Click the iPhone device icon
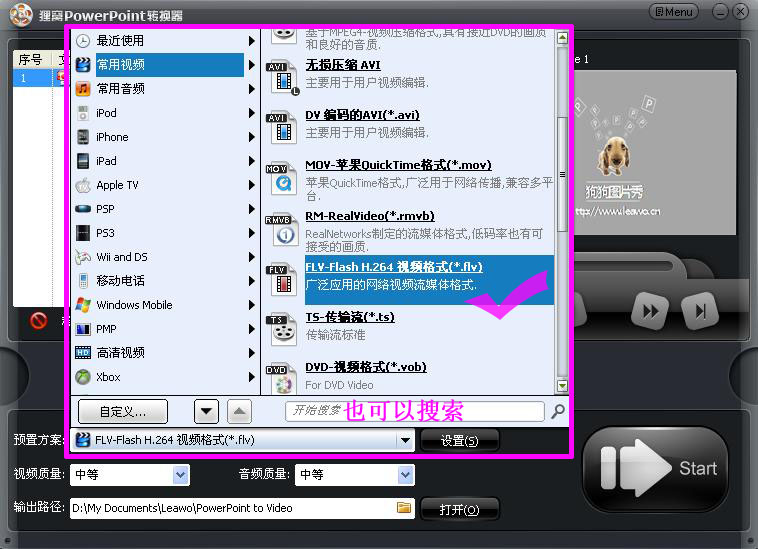The width and height of the screenshot is (758, 549). [x=83, y=137]
